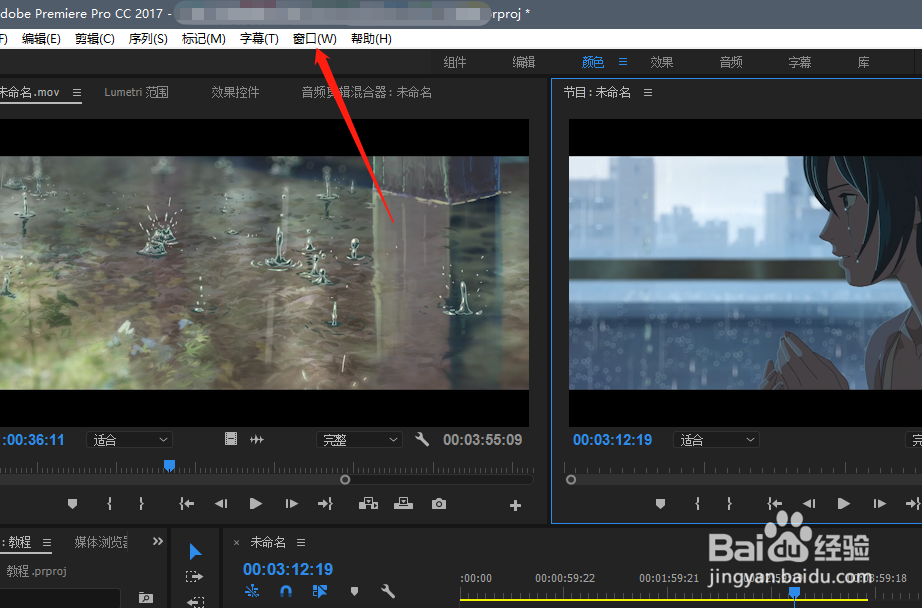The image size is (922, 608).
Task: Open the 编辑(E) menu
Action: click(41, 39)
